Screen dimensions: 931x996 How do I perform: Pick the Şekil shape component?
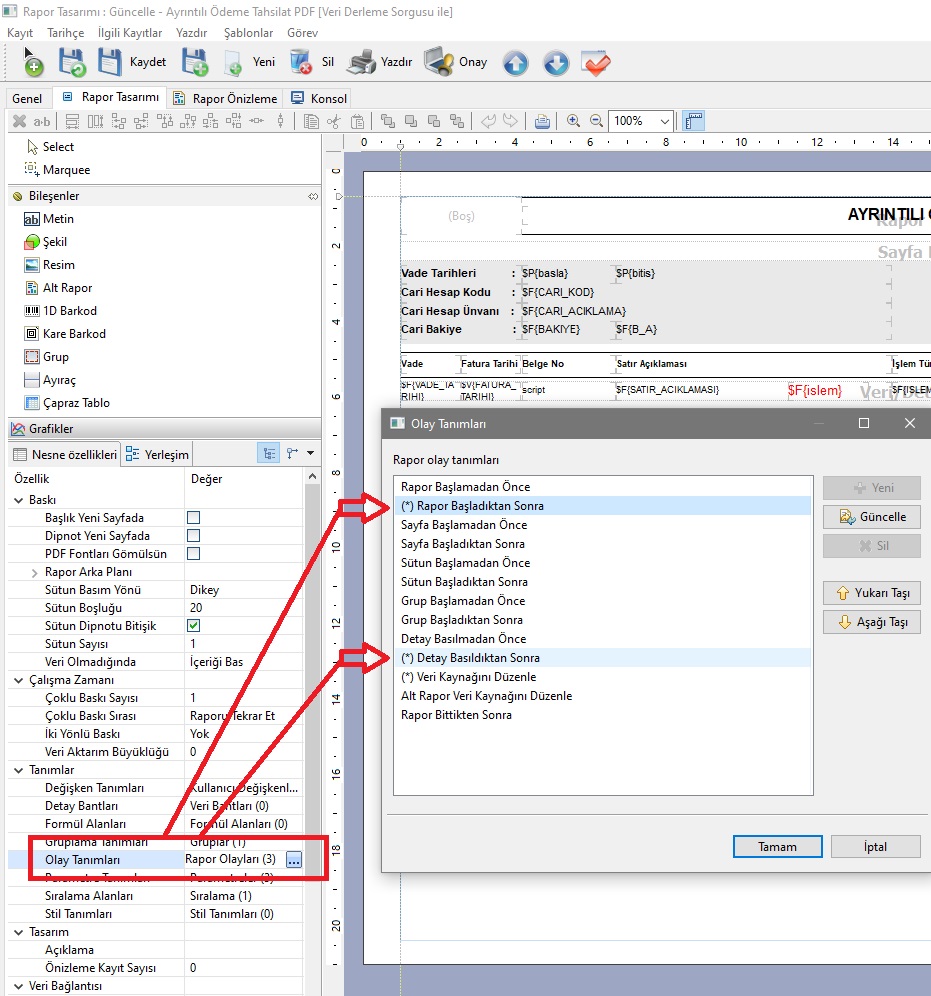pos(55,242)
